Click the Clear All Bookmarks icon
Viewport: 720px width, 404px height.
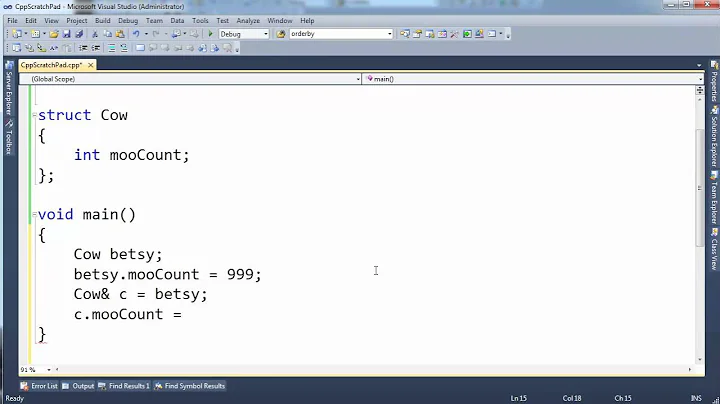(227, 48)
